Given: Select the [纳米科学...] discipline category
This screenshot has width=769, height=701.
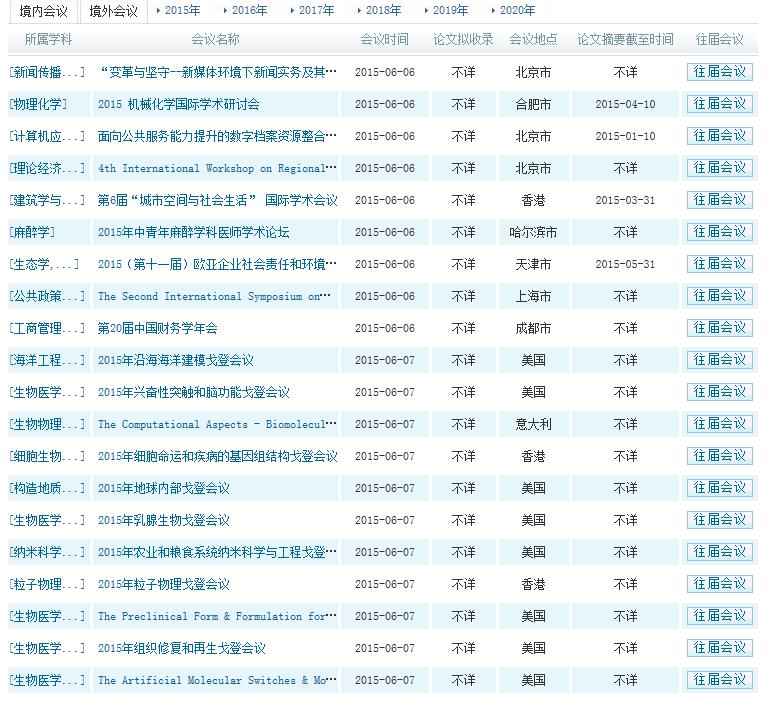Looking at the screenshot, I should click(47, 552).
